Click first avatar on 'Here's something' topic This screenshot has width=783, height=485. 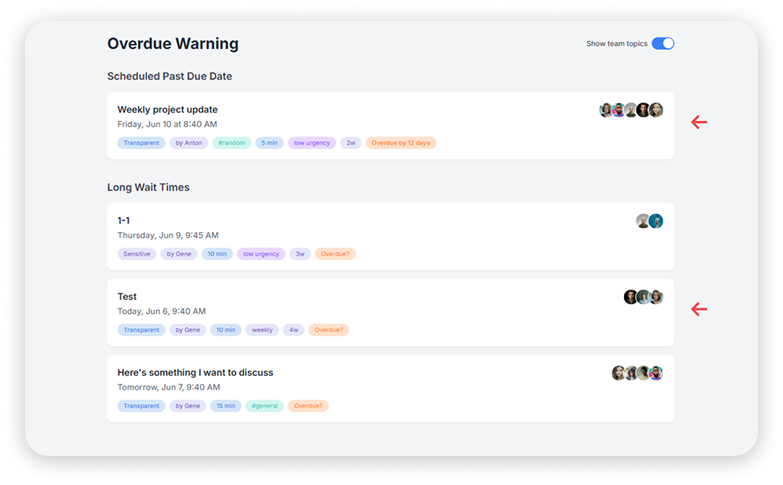619,373
